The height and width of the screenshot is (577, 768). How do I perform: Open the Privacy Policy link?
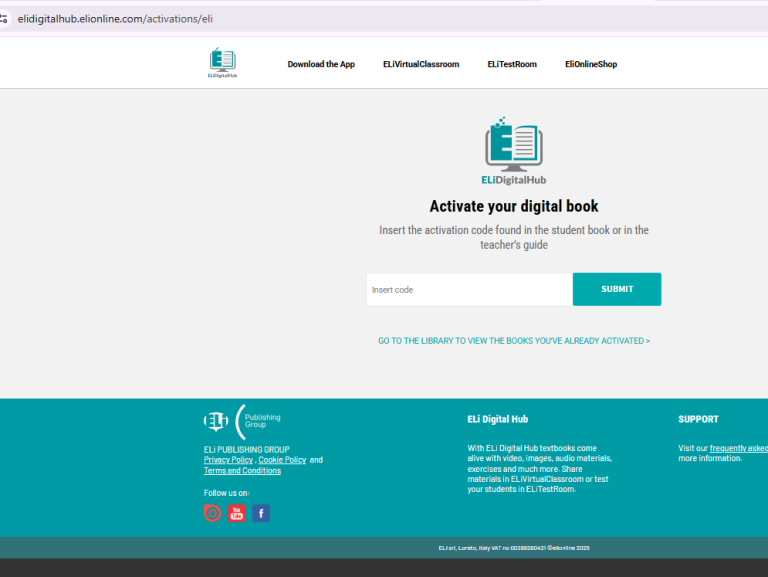pos(228,460)
